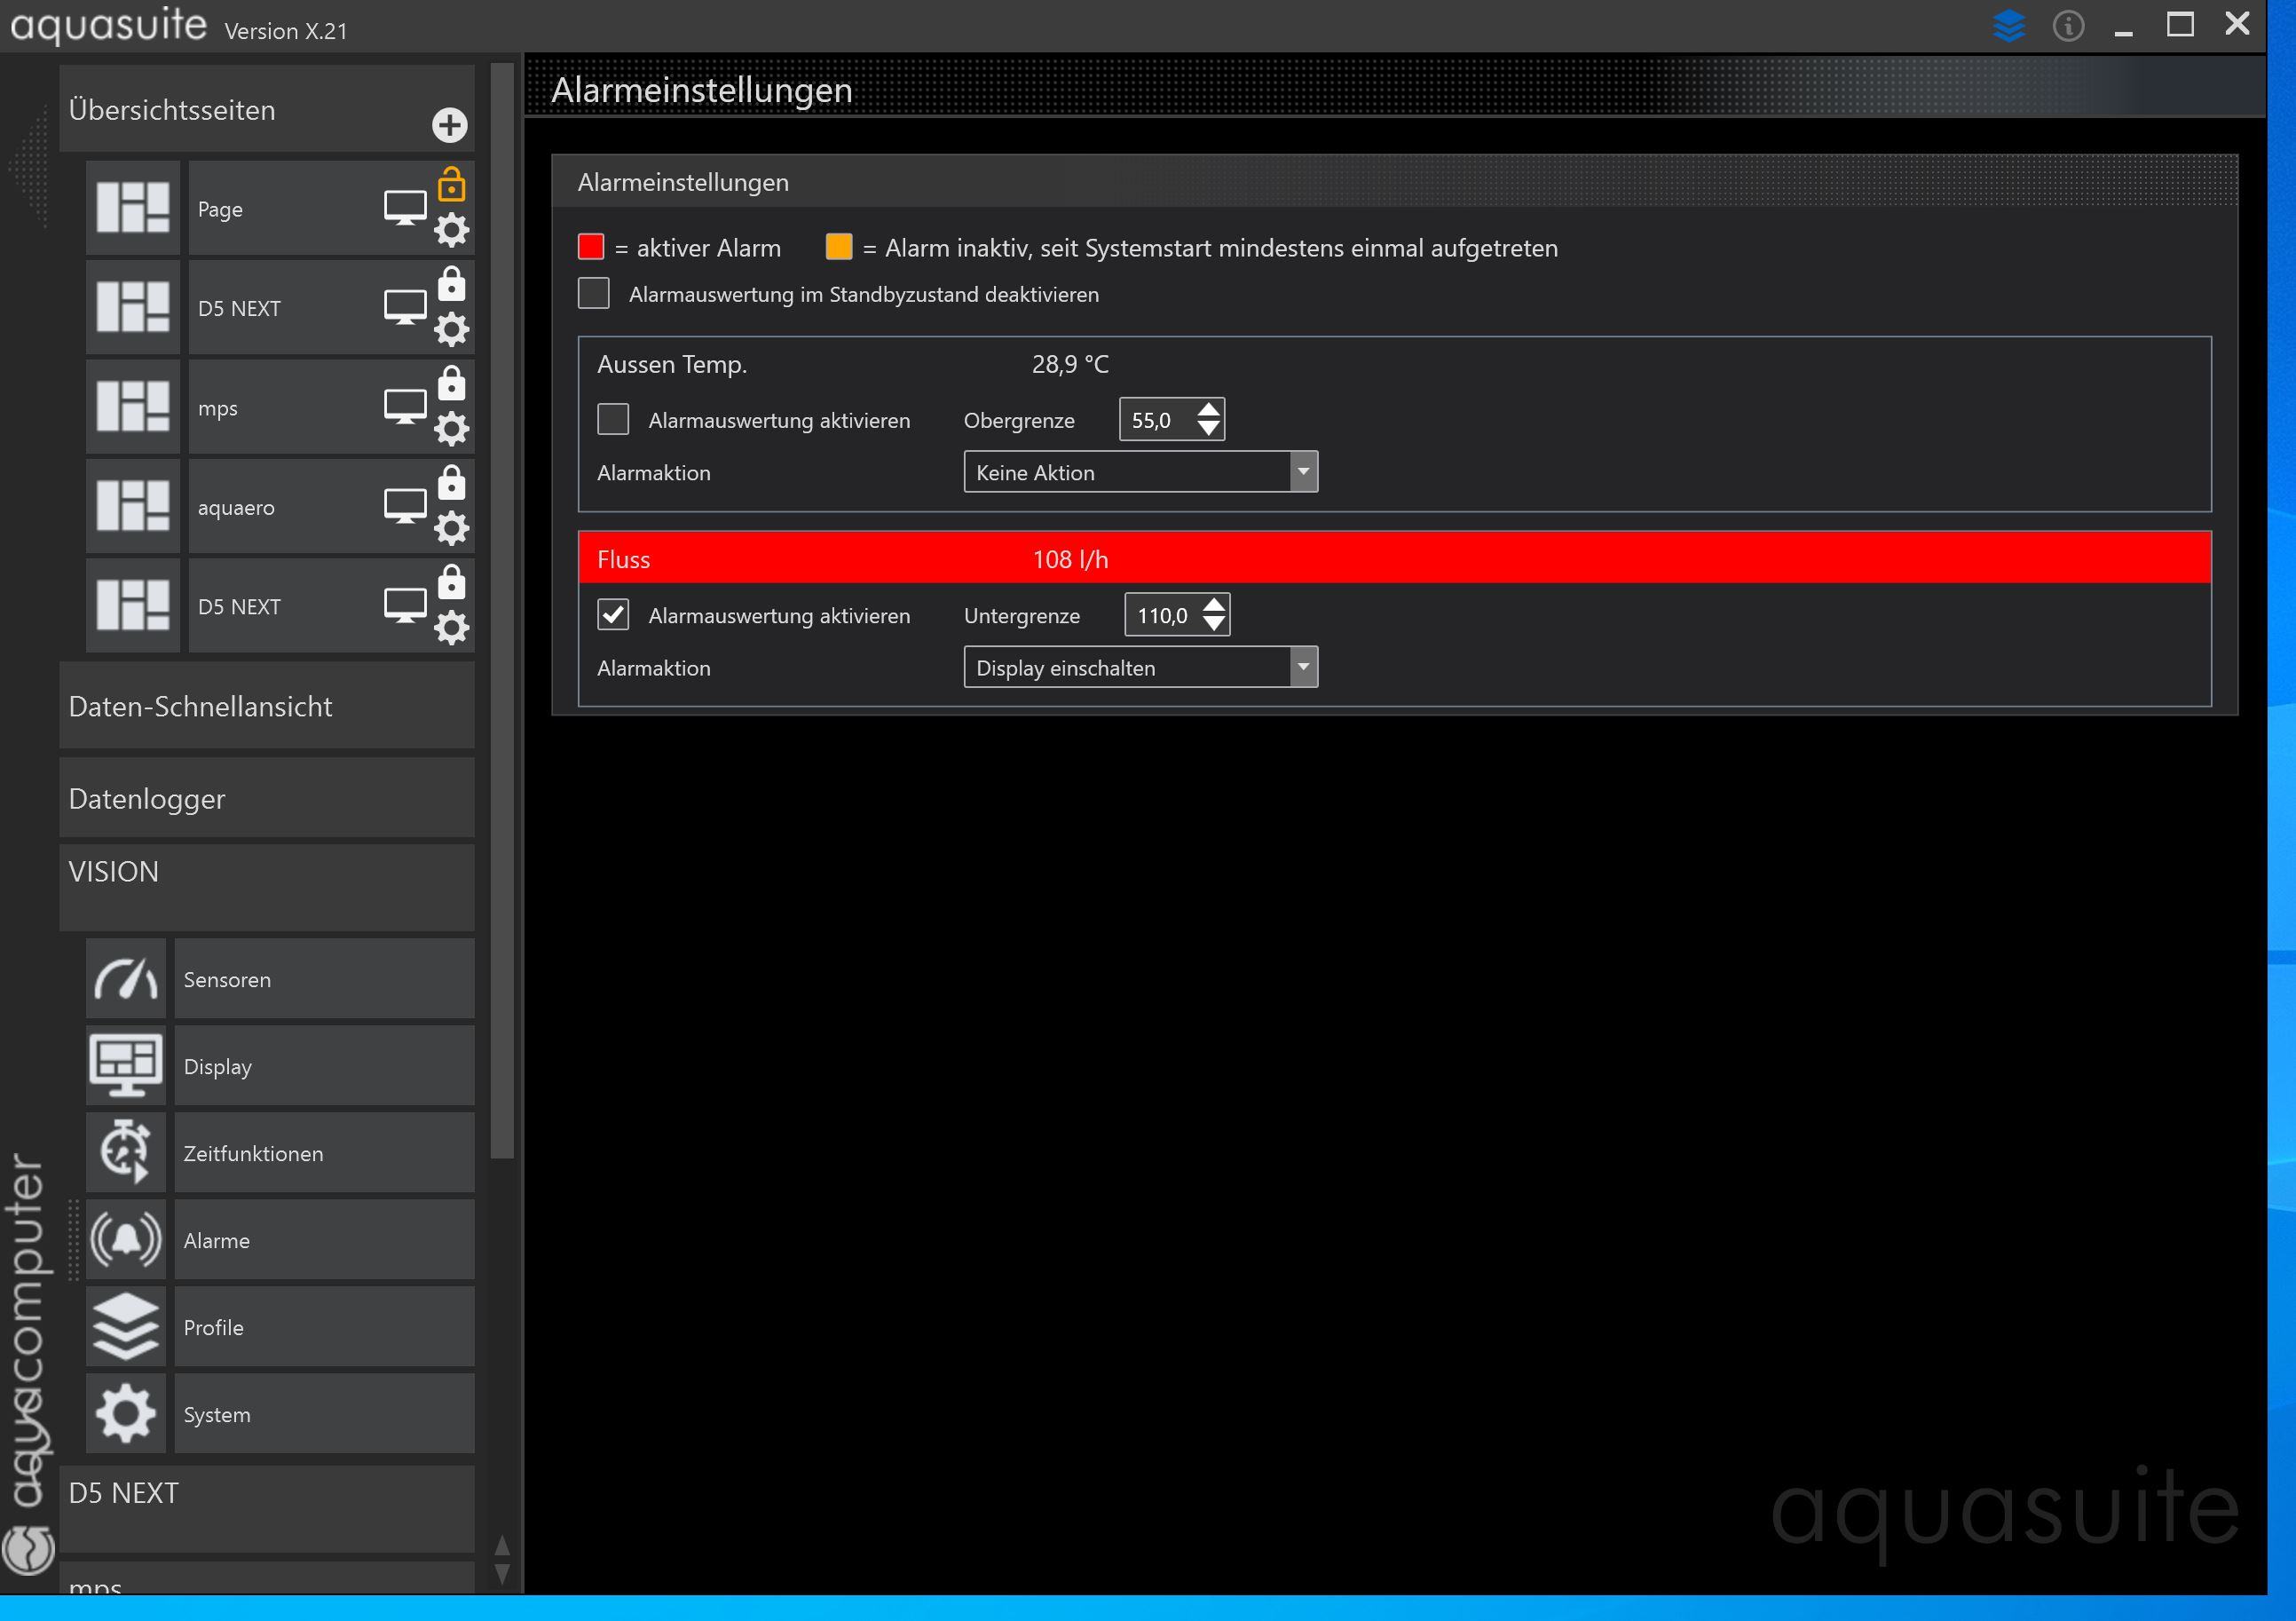Open the Page overview layout icon

[x=133, y=208]
